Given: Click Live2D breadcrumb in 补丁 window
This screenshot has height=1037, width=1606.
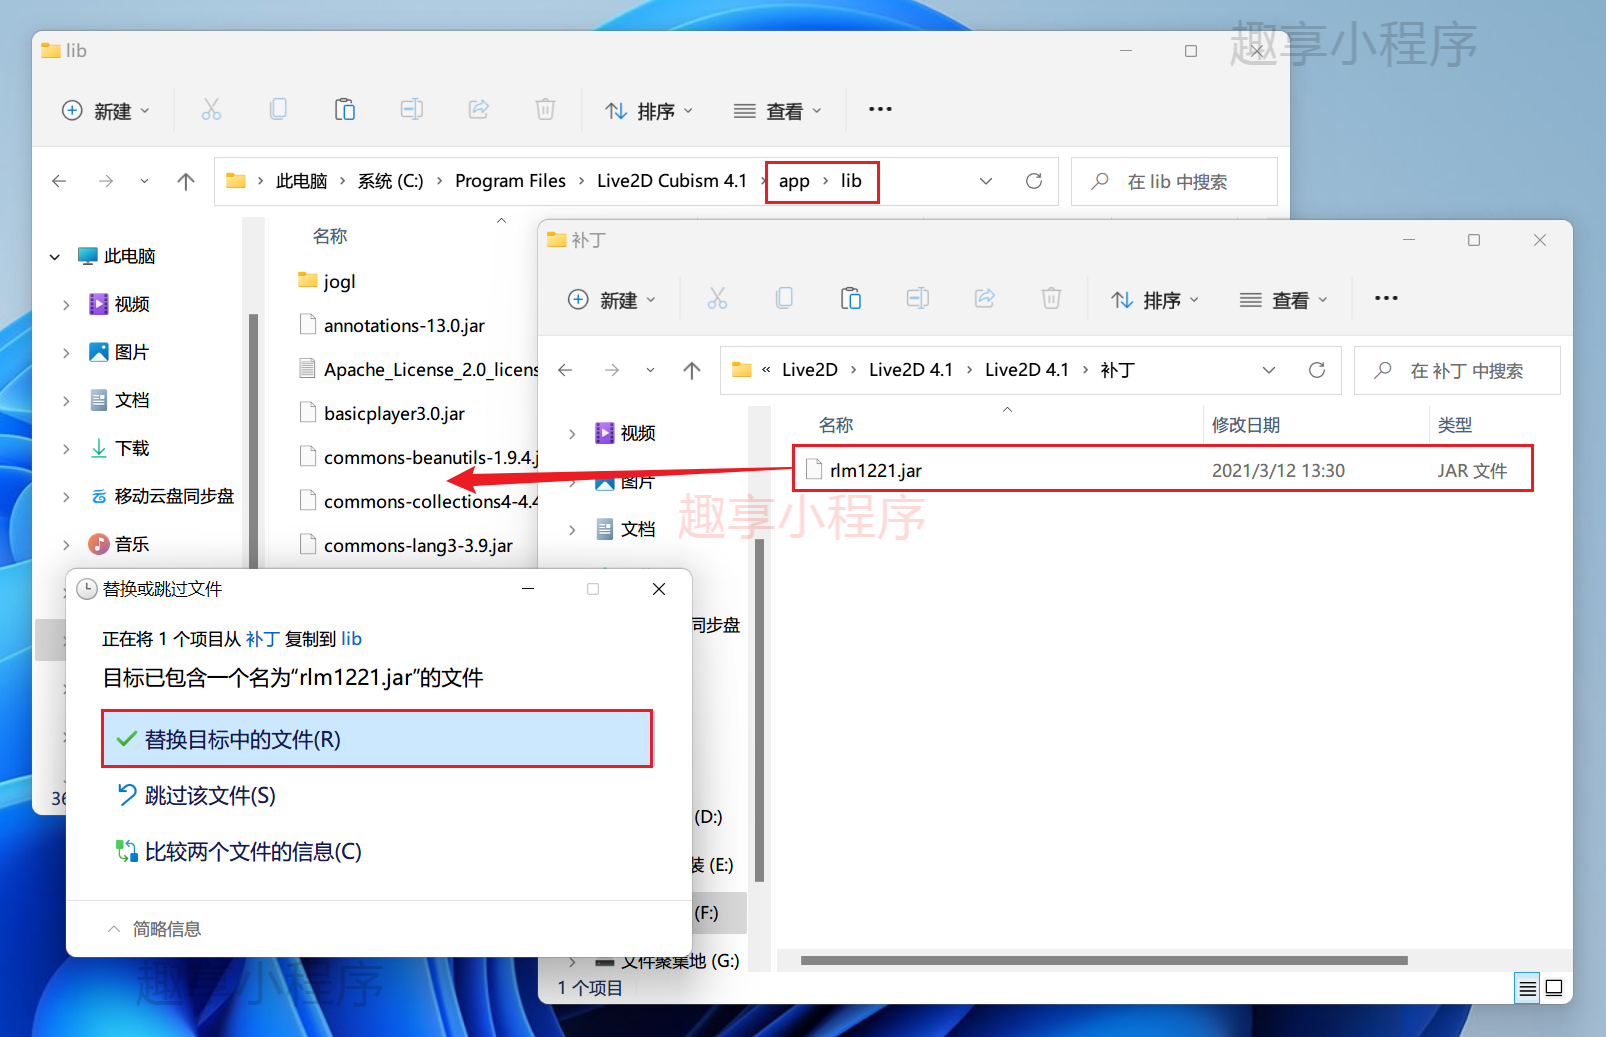Looking at the screenshot, I should [x=810, y=370].
